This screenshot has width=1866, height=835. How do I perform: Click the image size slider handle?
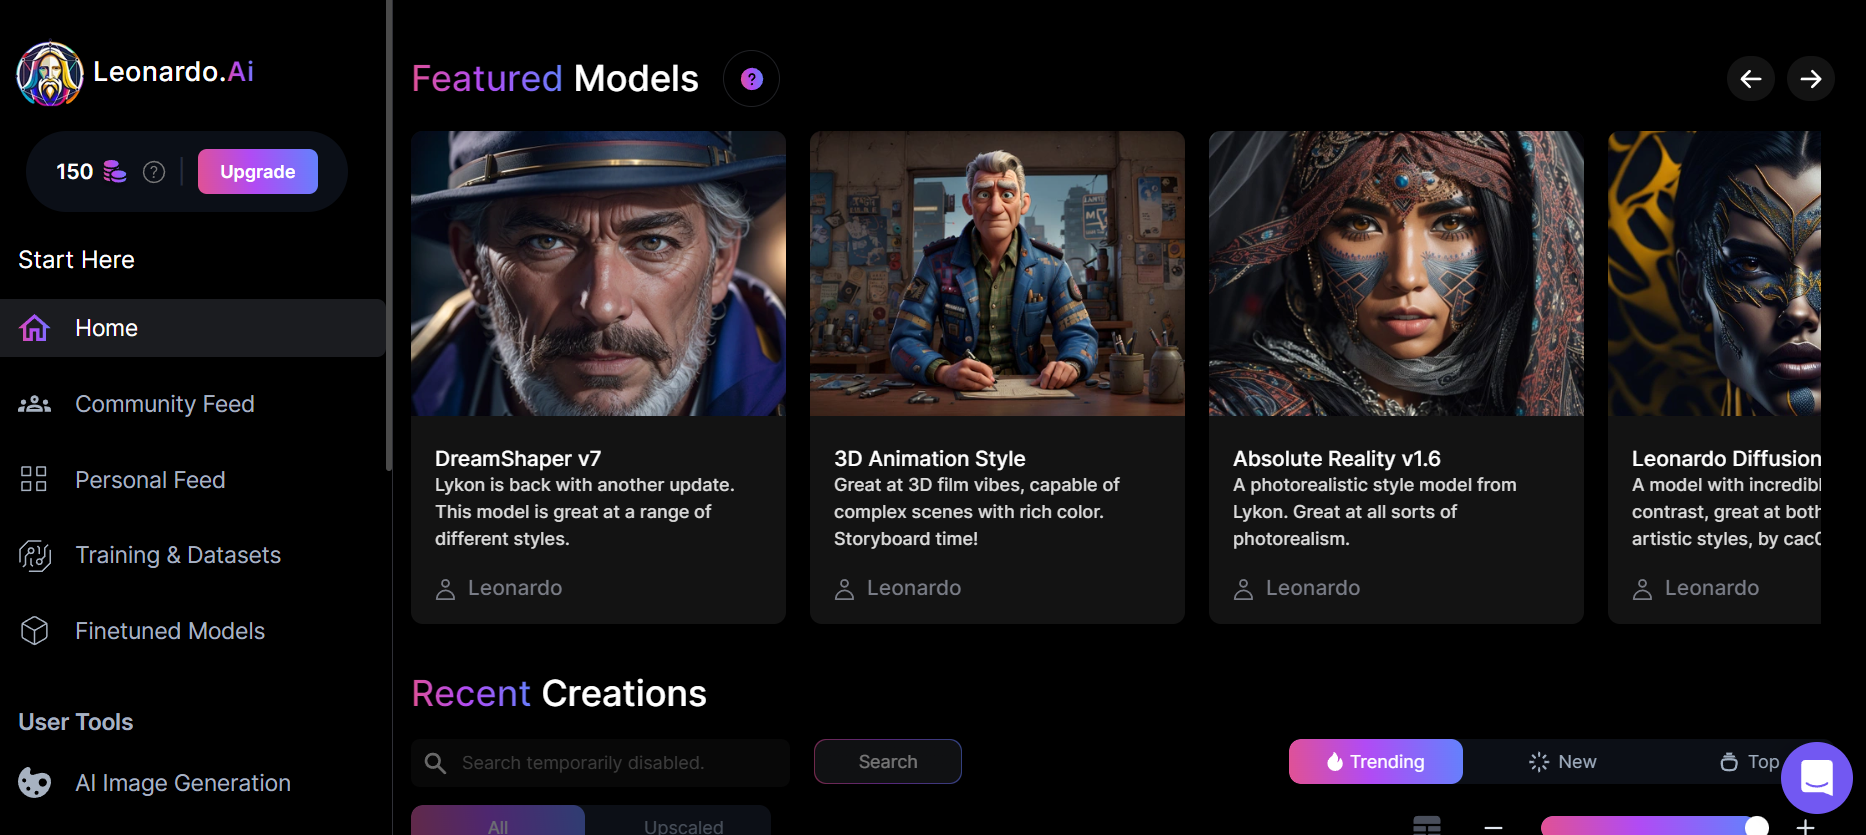pyautogui.click(x=1757, y=826)
